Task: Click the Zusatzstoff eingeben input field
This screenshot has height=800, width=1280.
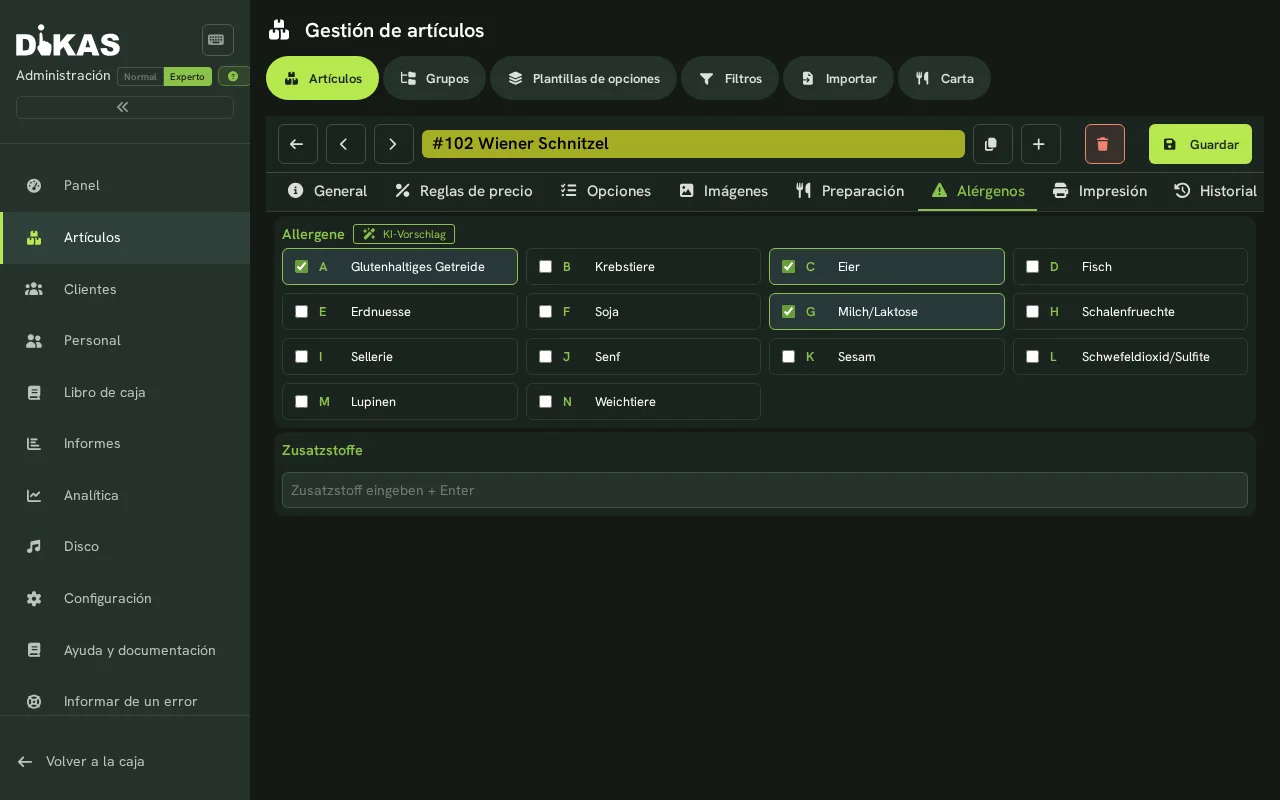Action: [765, 490]
